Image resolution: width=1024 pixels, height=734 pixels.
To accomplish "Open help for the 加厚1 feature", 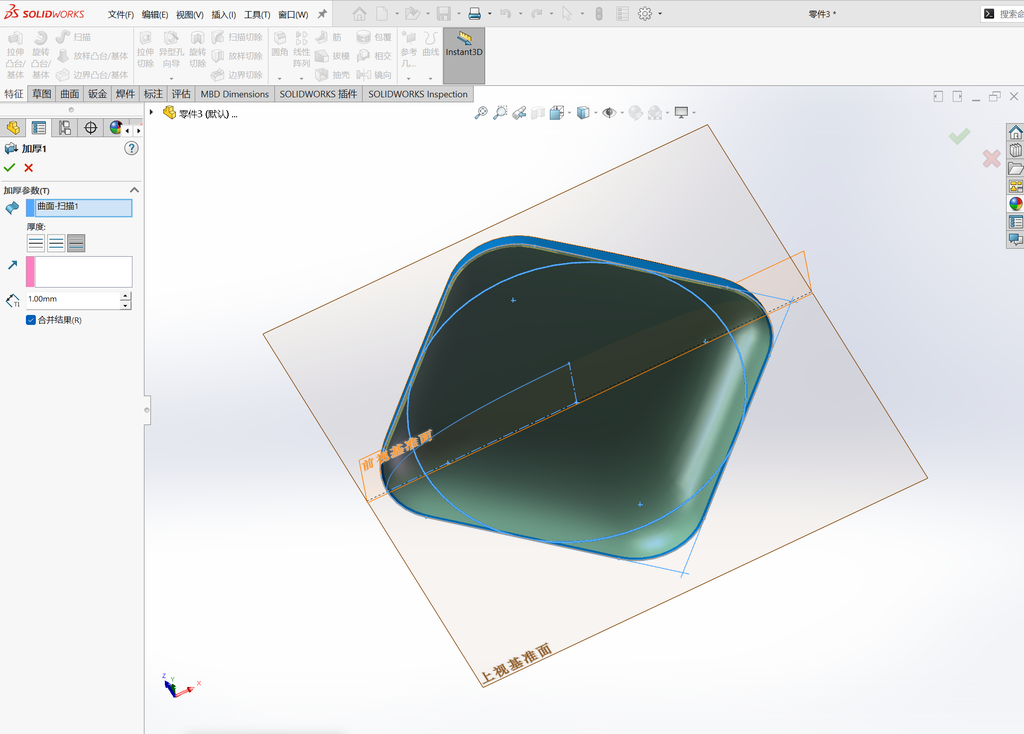I will tap(131, 148).
